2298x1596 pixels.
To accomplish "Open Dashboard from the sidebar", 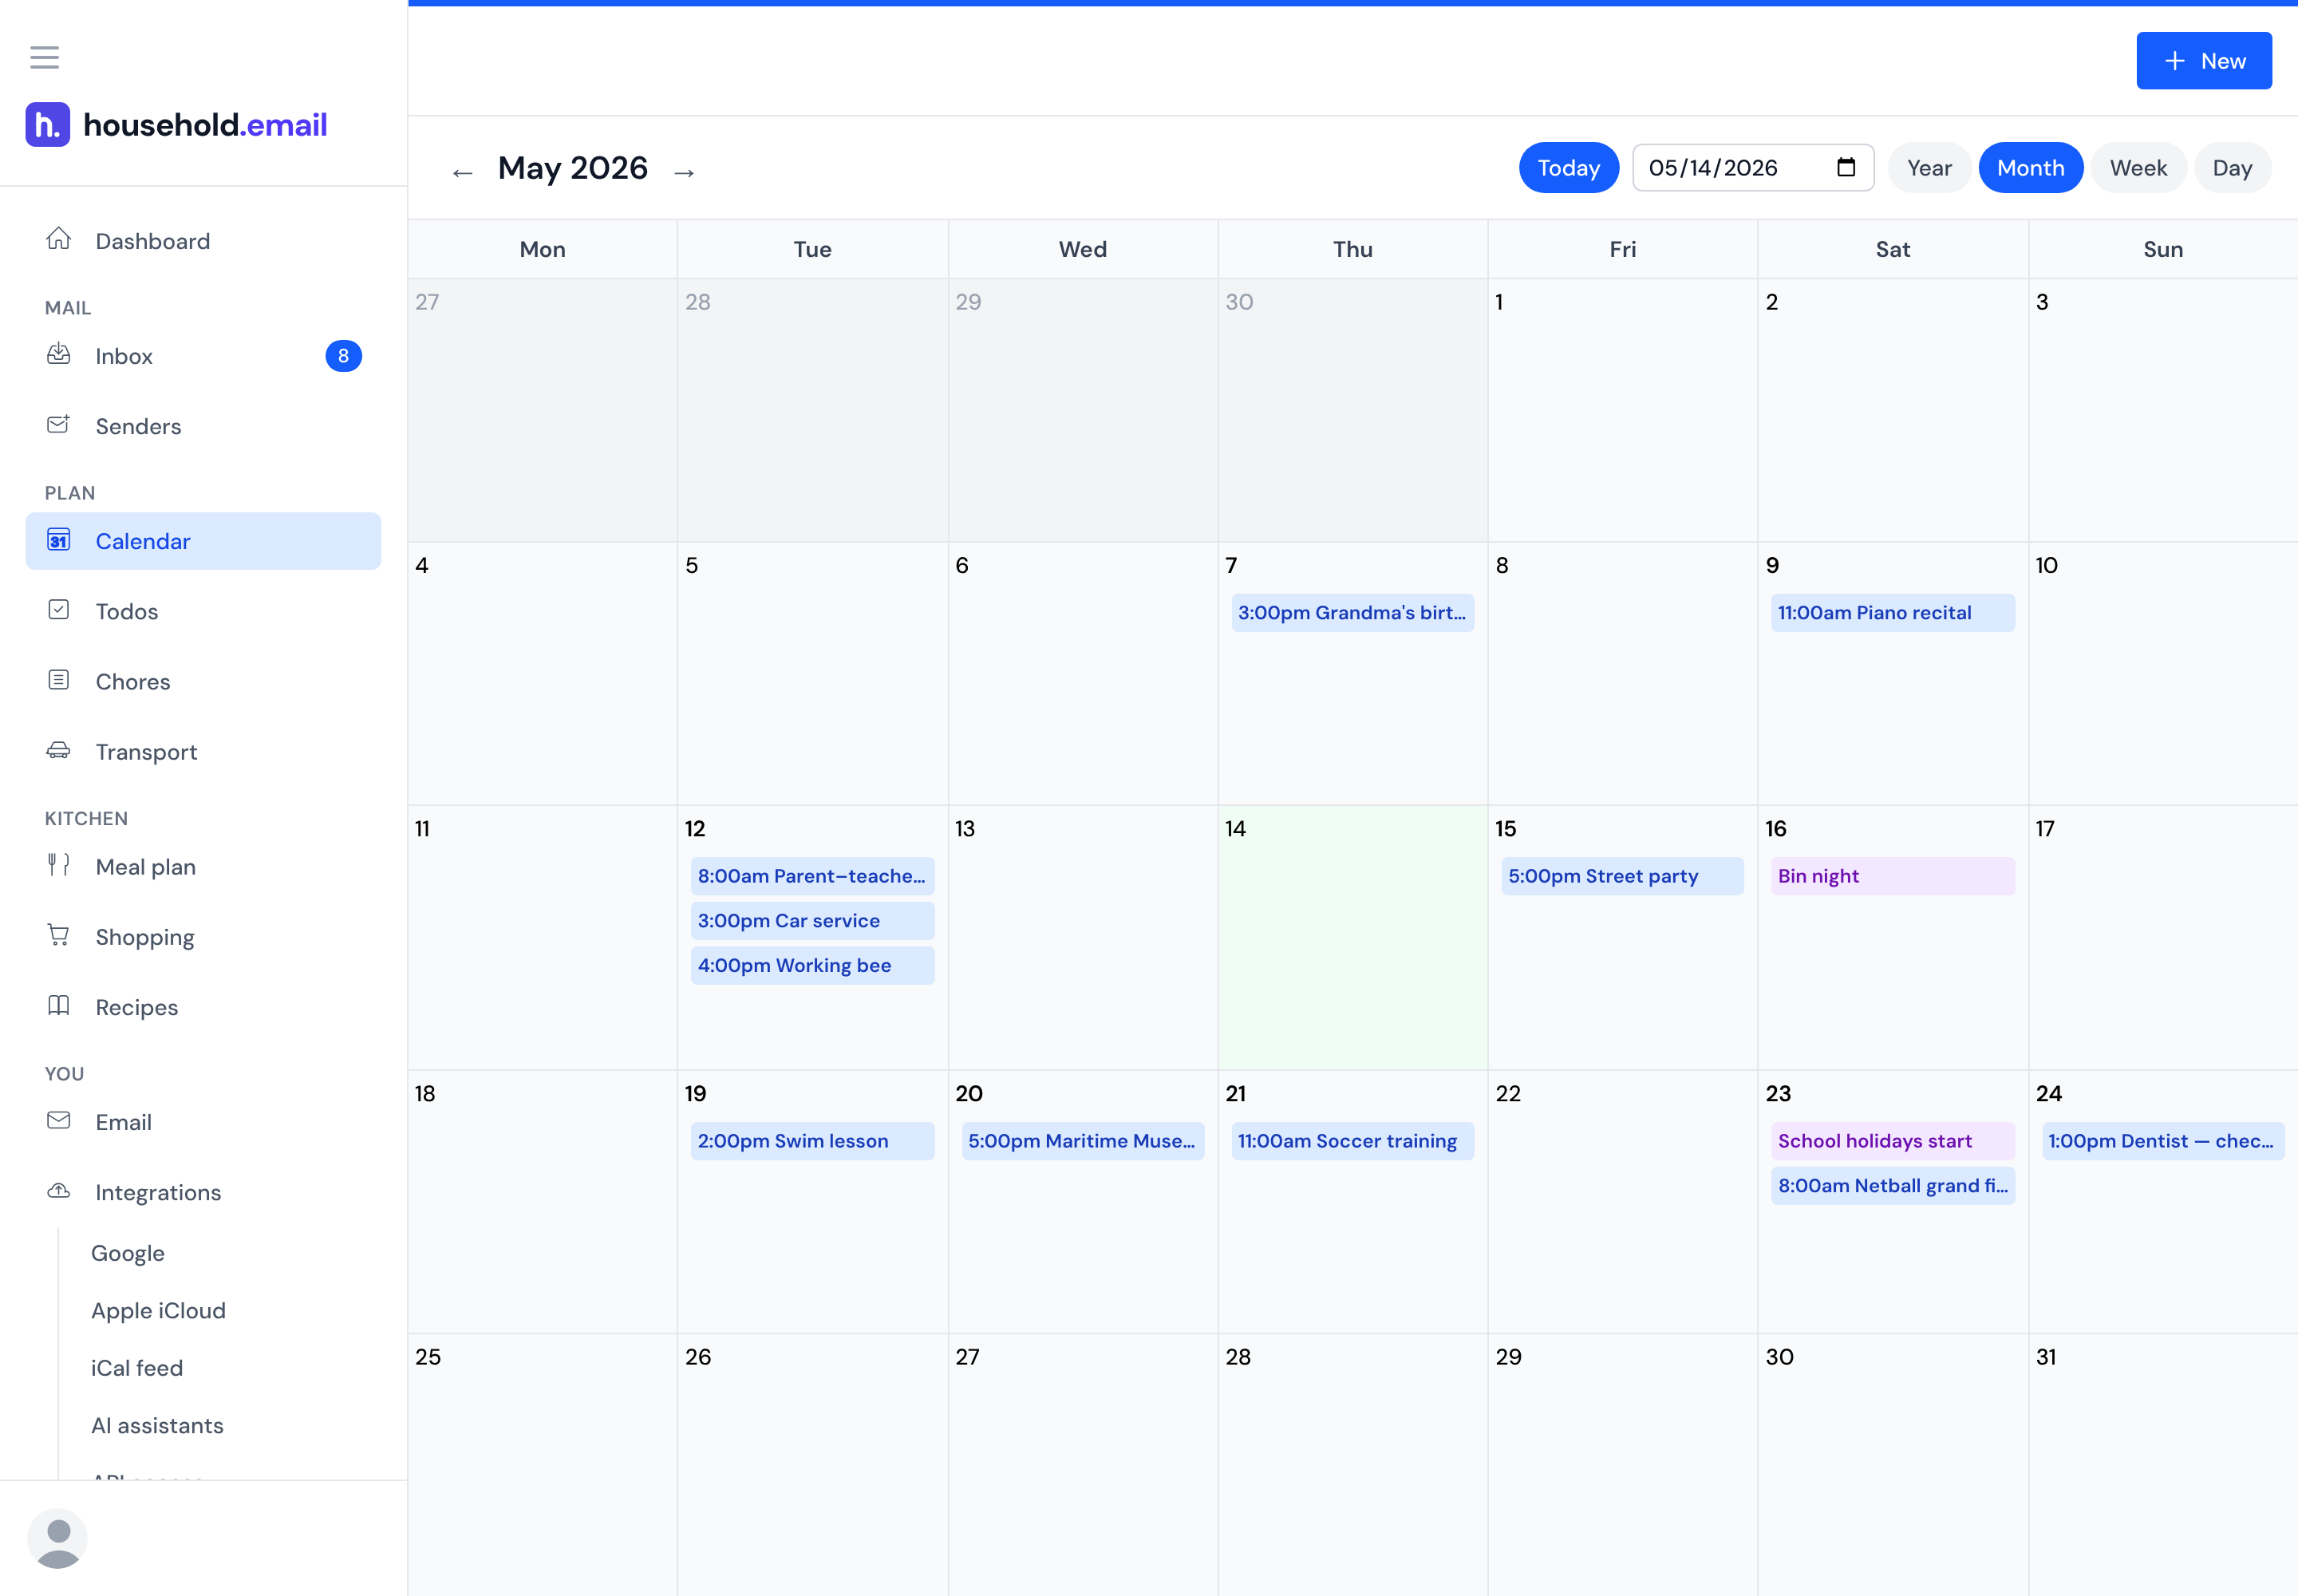I will click(x=203, y=241).
